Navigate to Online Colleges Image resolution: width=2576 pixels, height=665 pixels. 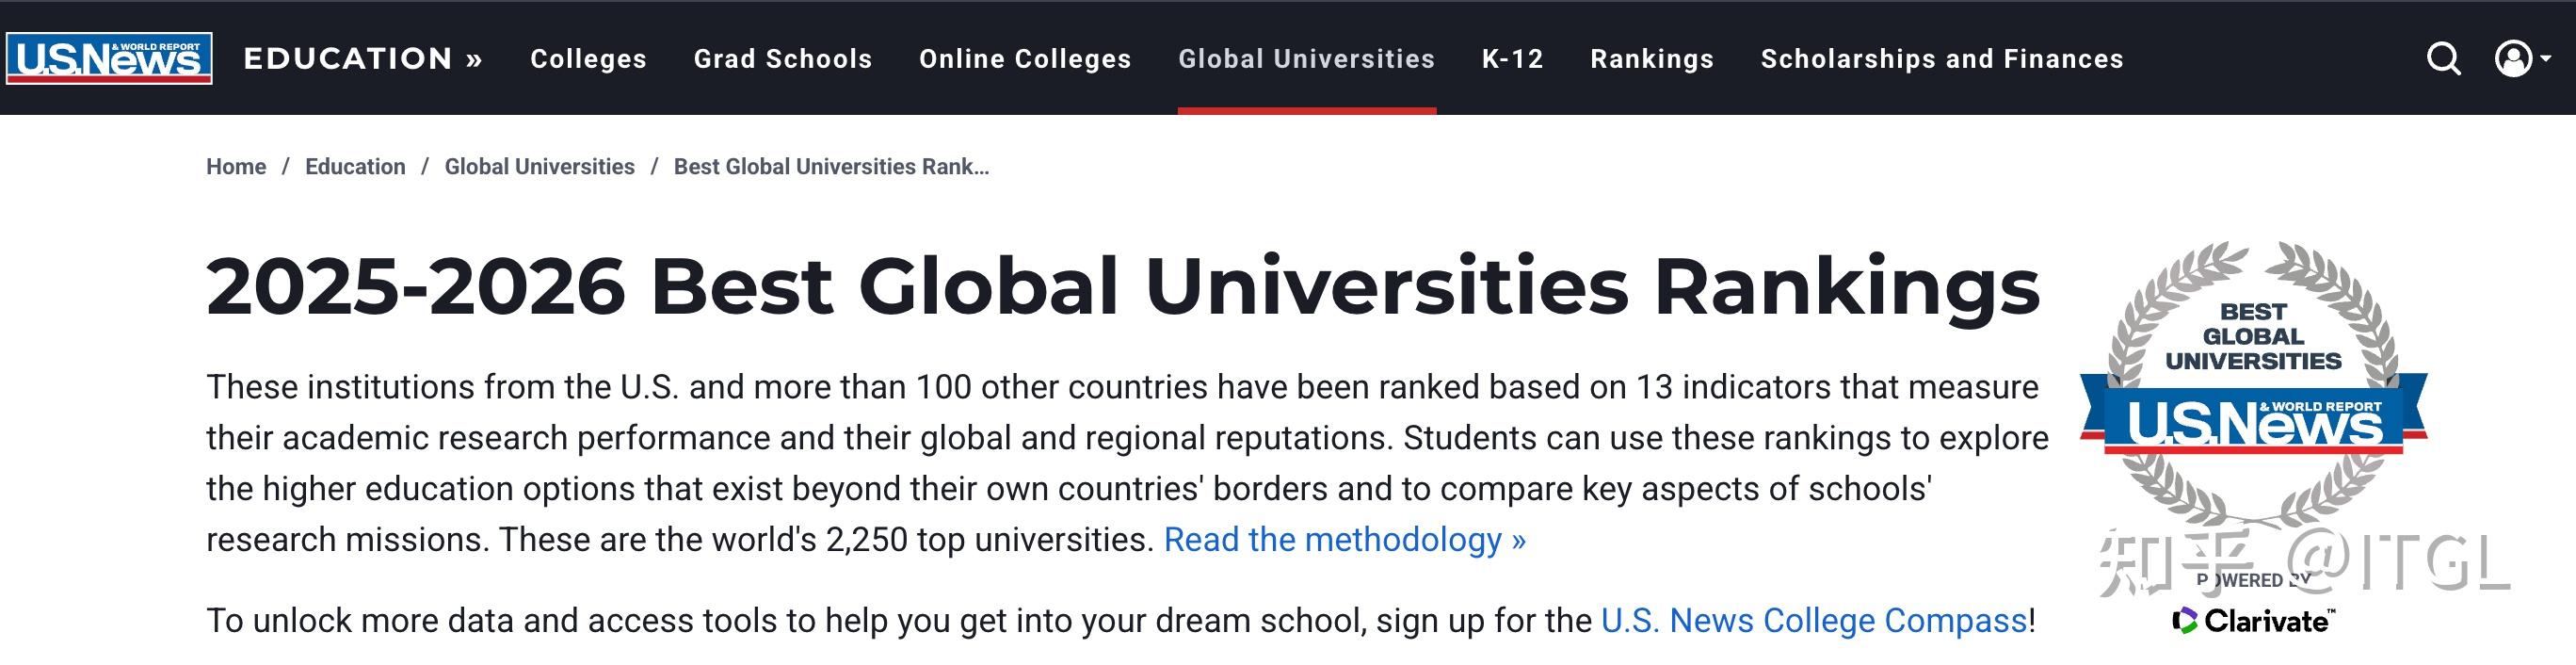click(1025, 59)
